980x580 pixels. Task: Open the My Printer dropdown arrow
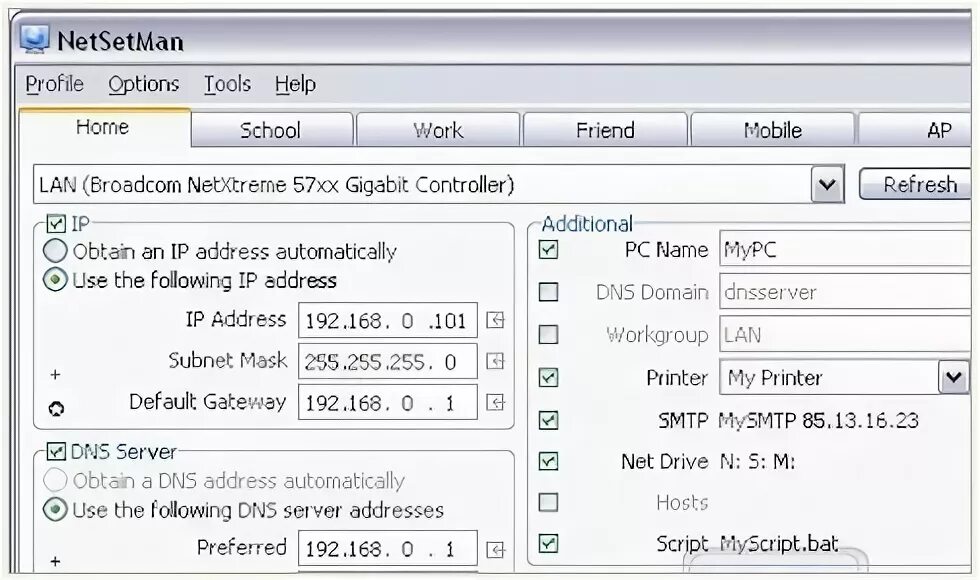953,378
